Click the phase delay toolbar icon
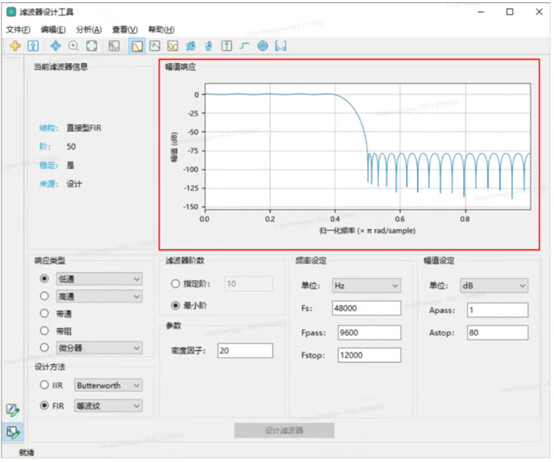The width and height of the screenshot is (554, 462). click(209, 46)
